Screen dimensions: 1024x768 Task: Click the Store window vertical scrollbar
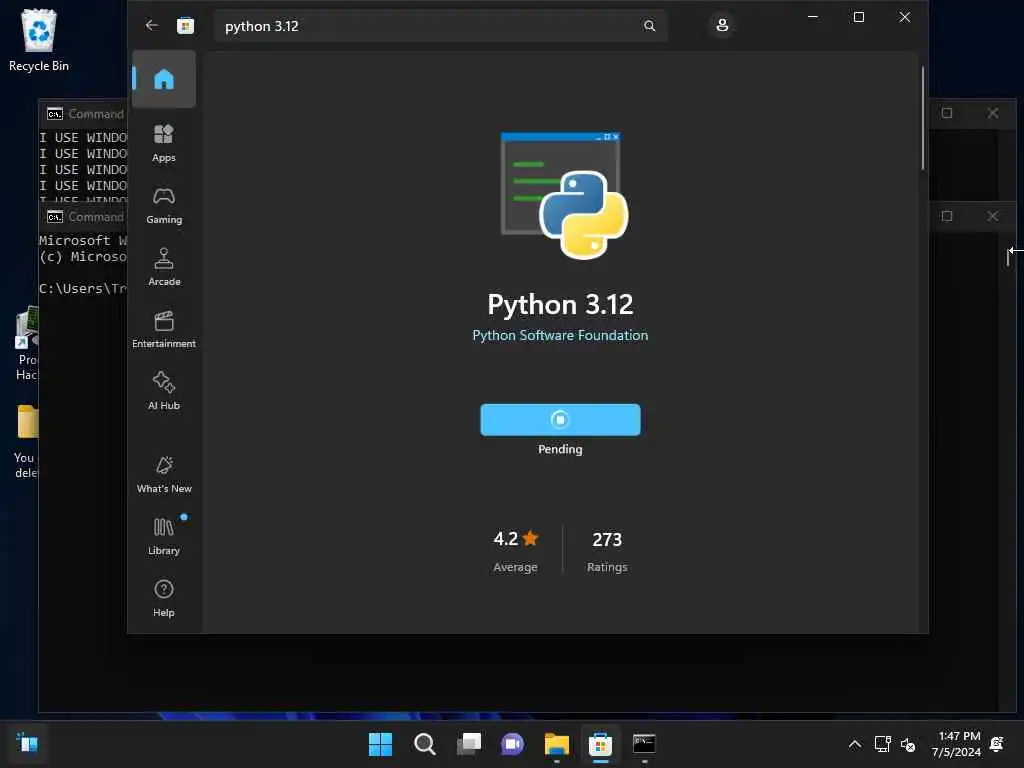[x=923, y=118]
